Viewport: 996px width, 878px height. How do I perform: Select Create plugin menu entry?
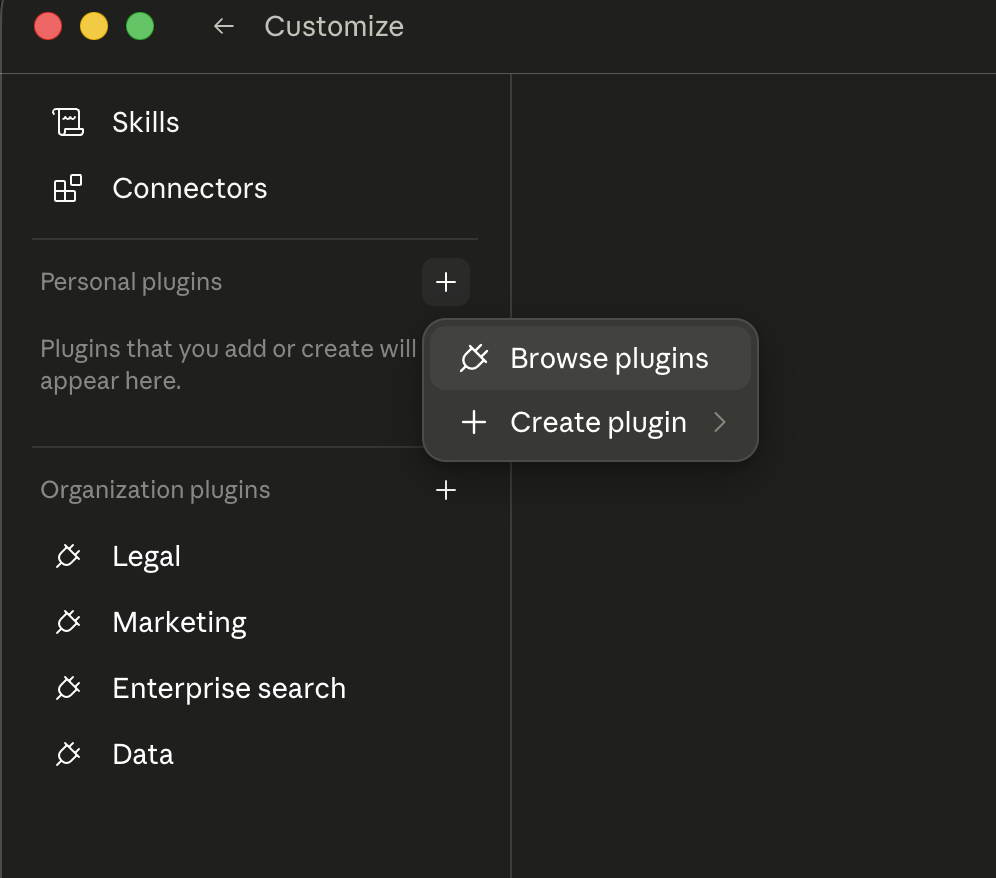point(590,422)
